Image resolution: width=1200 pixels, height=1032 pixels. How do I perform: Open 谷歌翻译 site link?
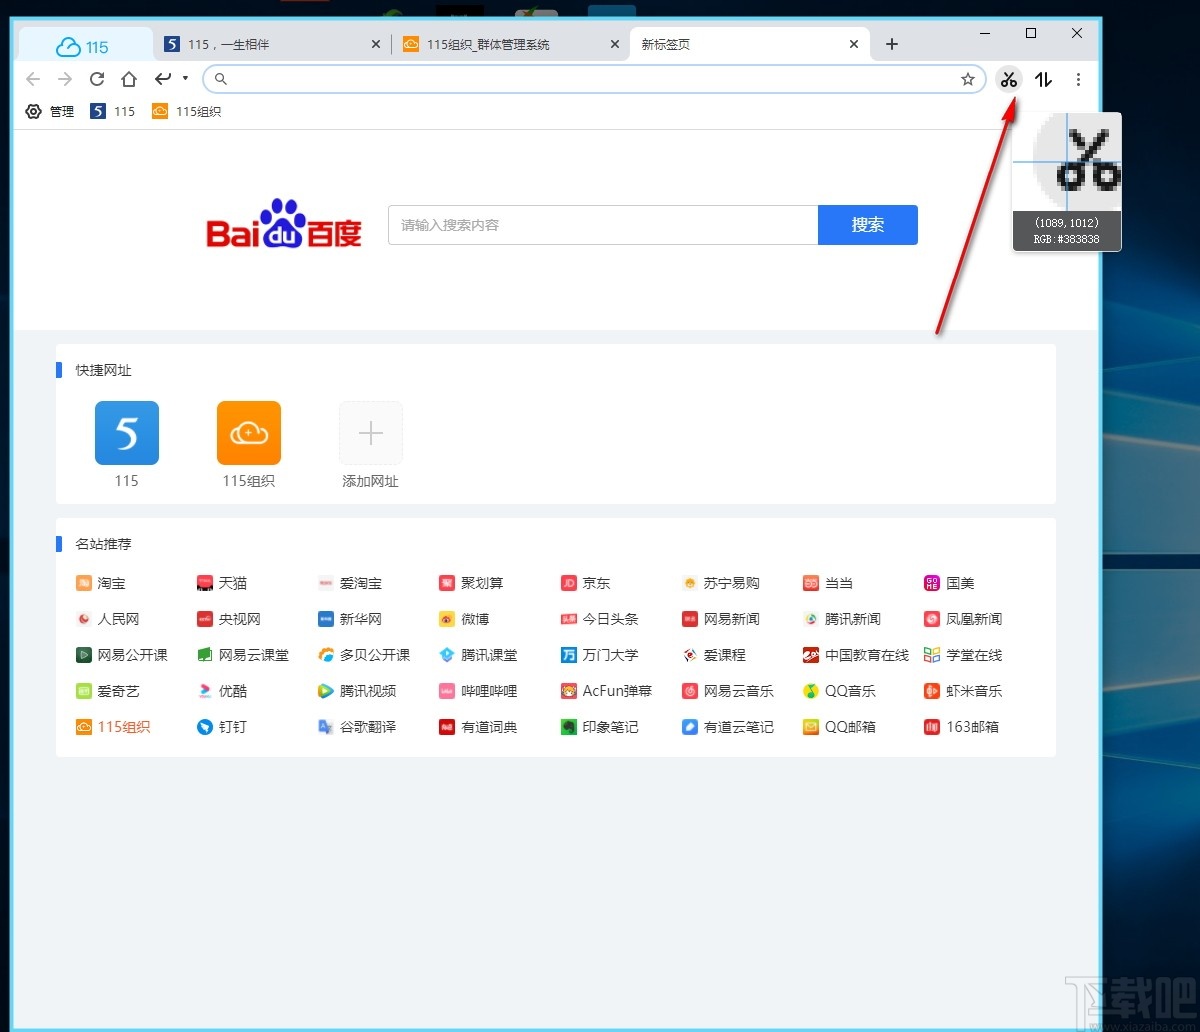coord(357,727)
